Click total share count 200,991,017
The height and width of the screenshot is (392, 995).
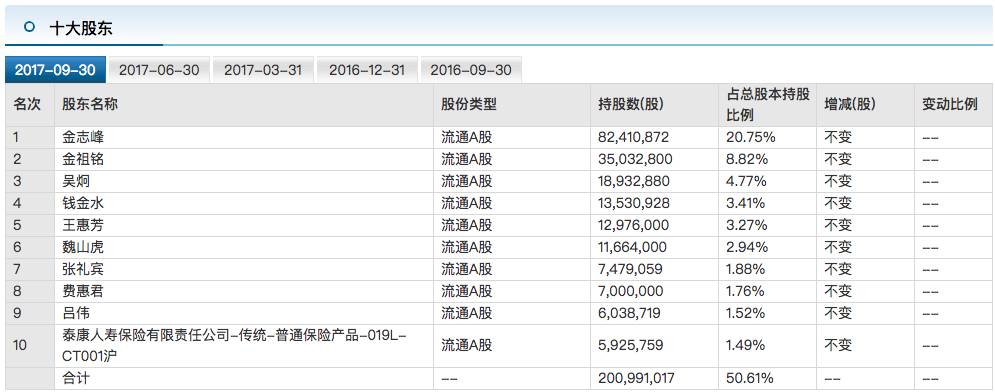click(636, 379)
